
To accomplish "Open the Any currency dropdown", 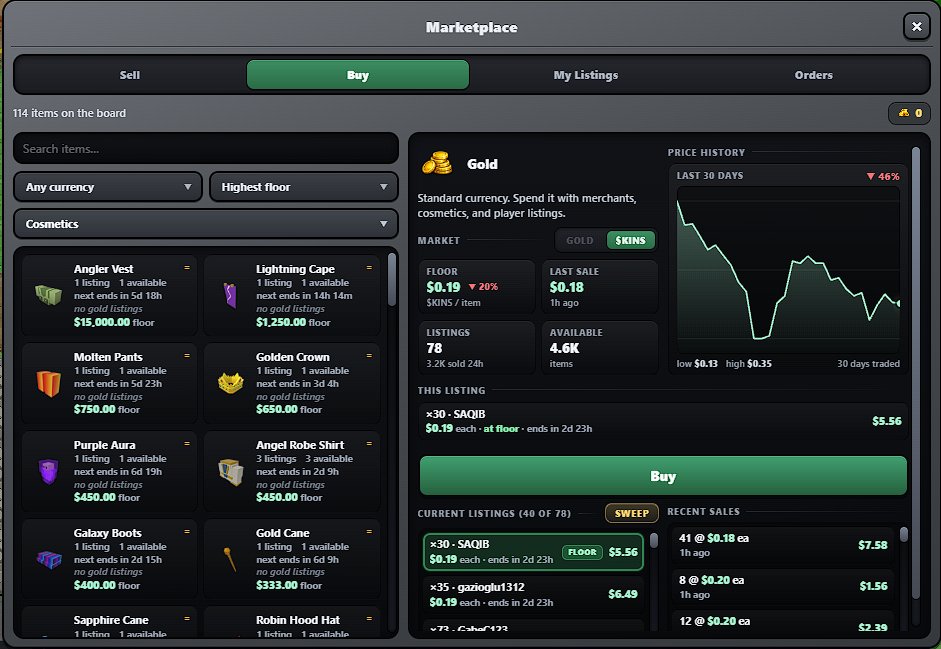I will point(108,187).
